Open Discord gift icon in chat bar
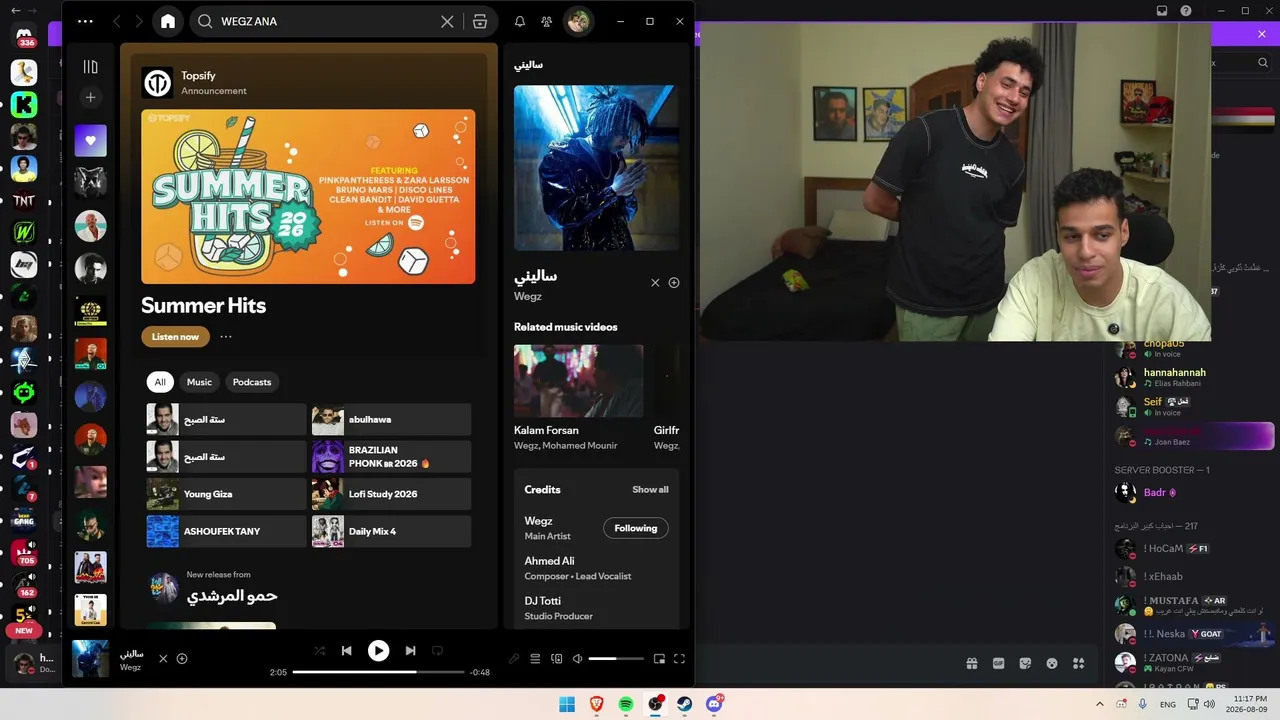Viewport: 1280px width, 720px height. (972, 663)
